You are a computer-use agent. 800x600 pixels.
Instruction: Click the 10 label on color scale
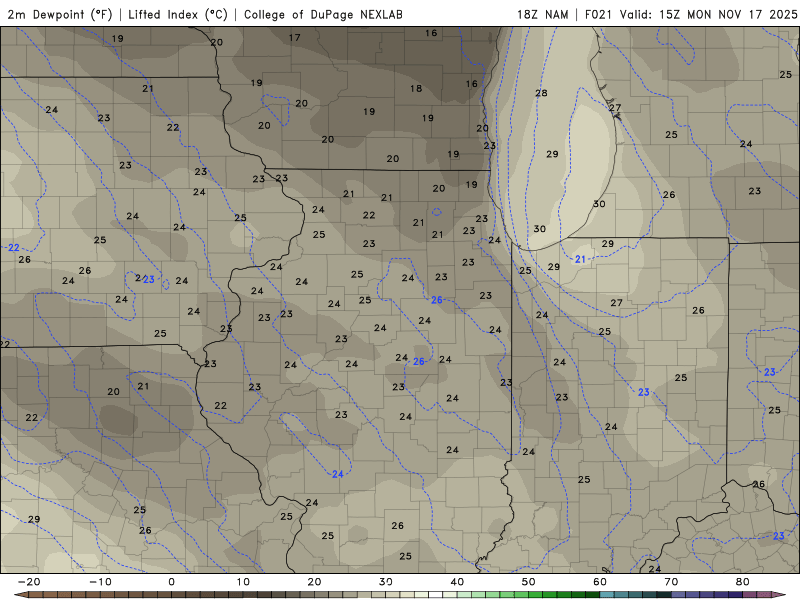(243, 582)
